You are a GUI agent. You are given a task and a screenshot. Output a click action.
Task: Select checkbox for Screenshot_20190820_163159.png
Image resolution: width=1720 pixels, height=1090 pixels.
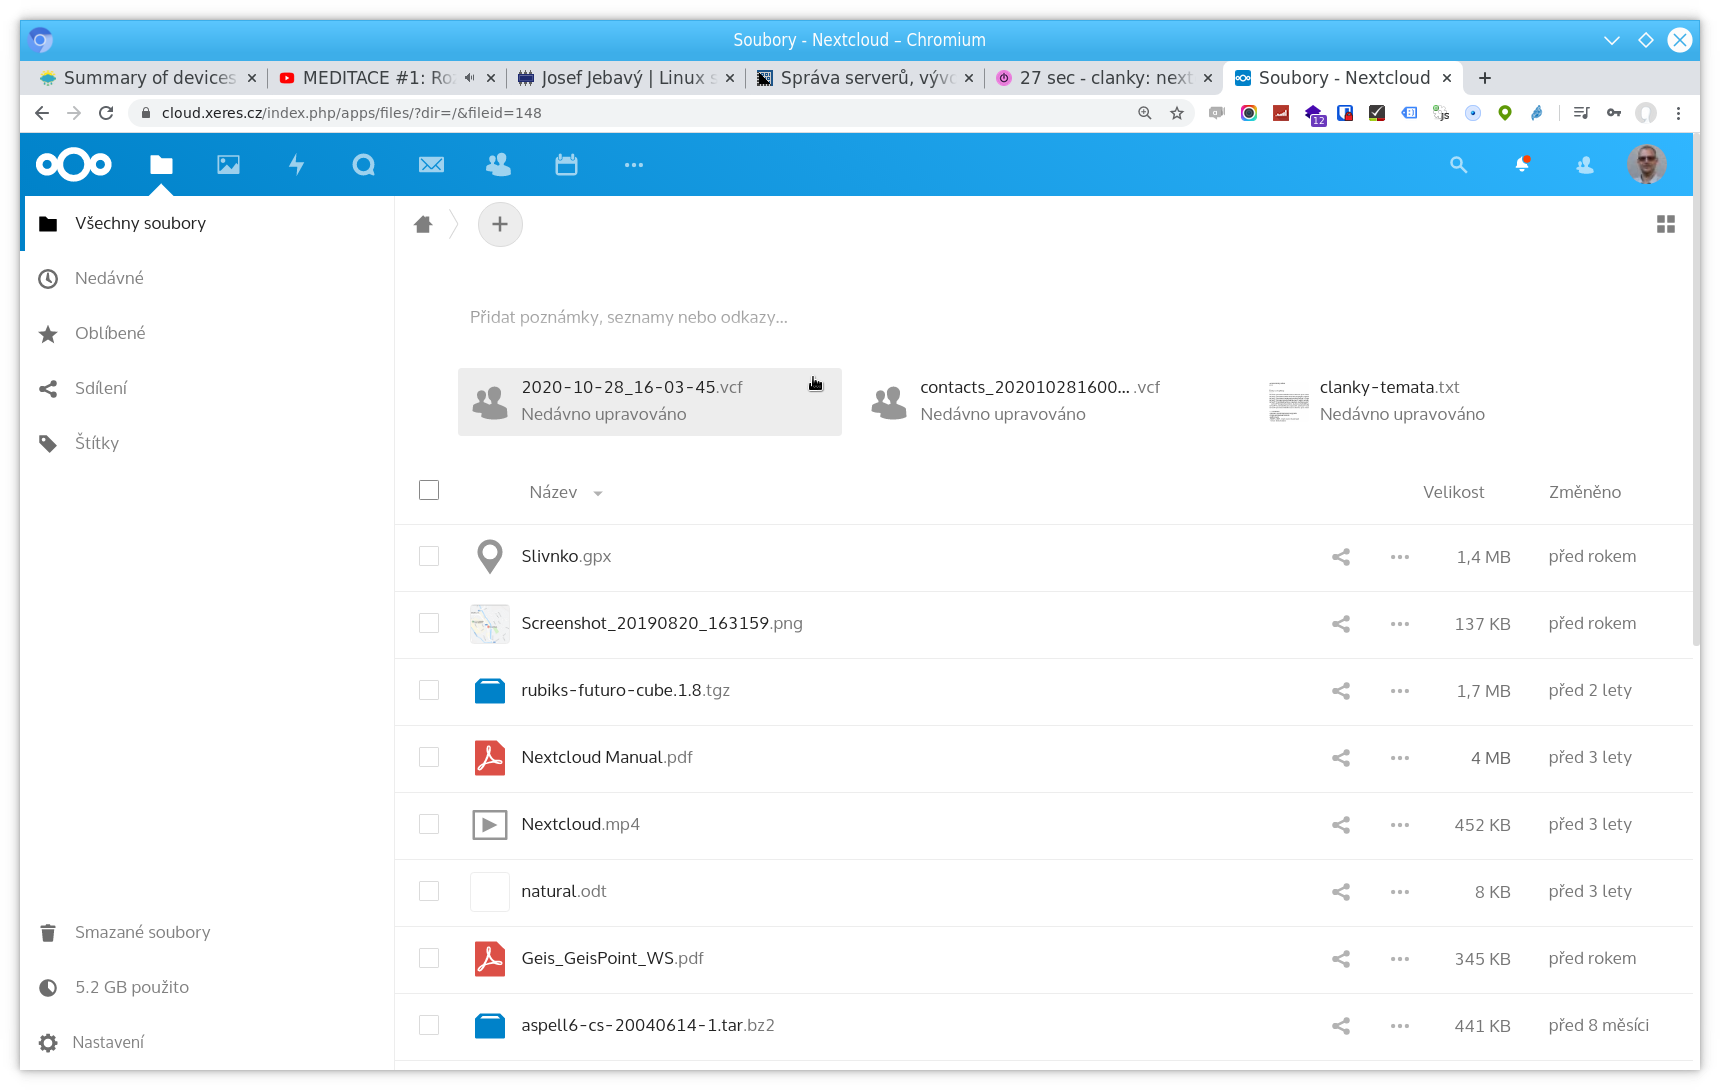[429, 623]
